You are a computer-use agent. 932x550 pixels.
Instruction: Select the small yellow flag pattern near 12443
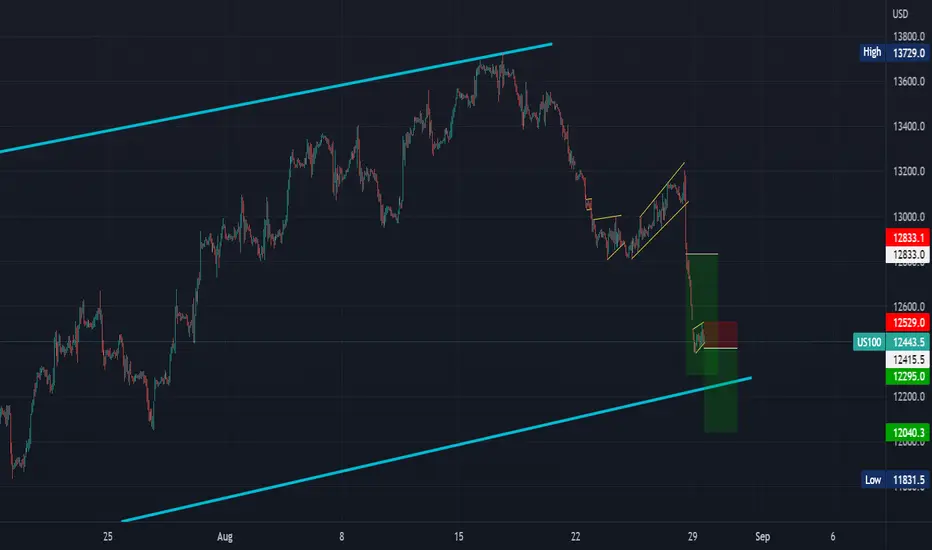[x=698, y=337]
